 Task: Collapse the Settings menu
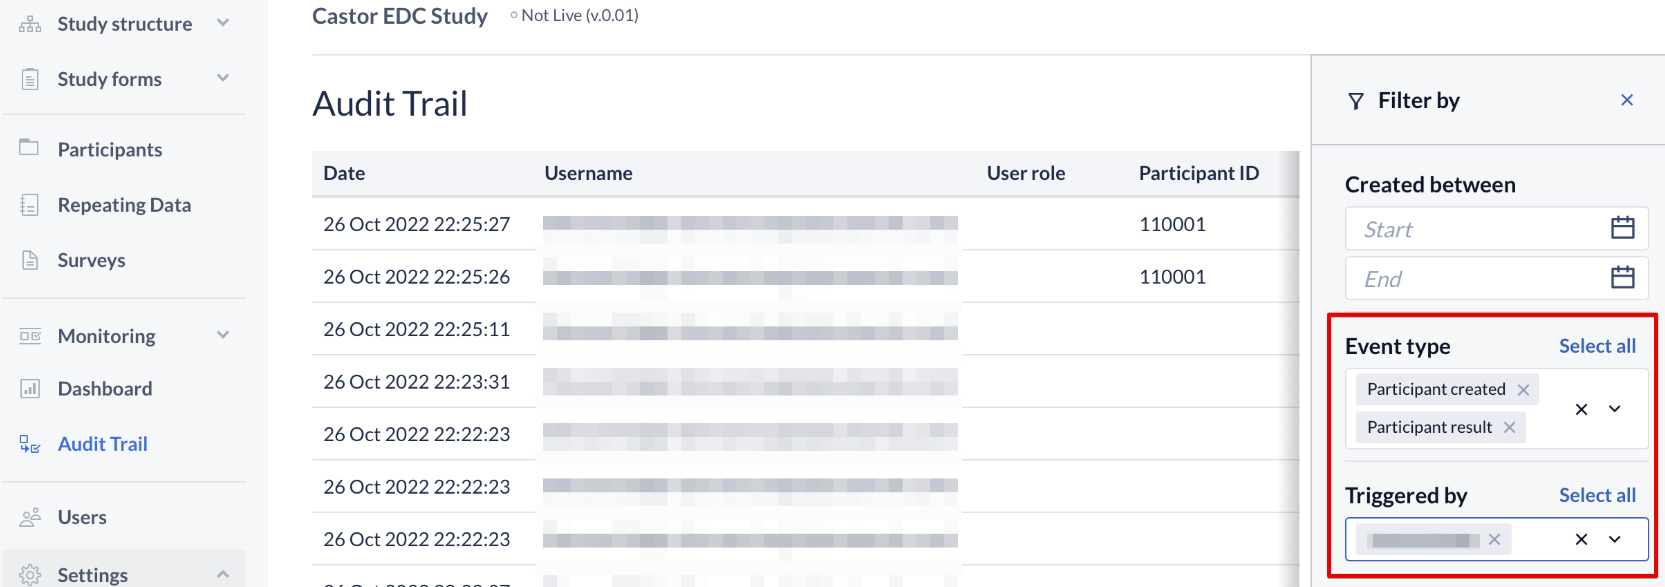point(223,574)
